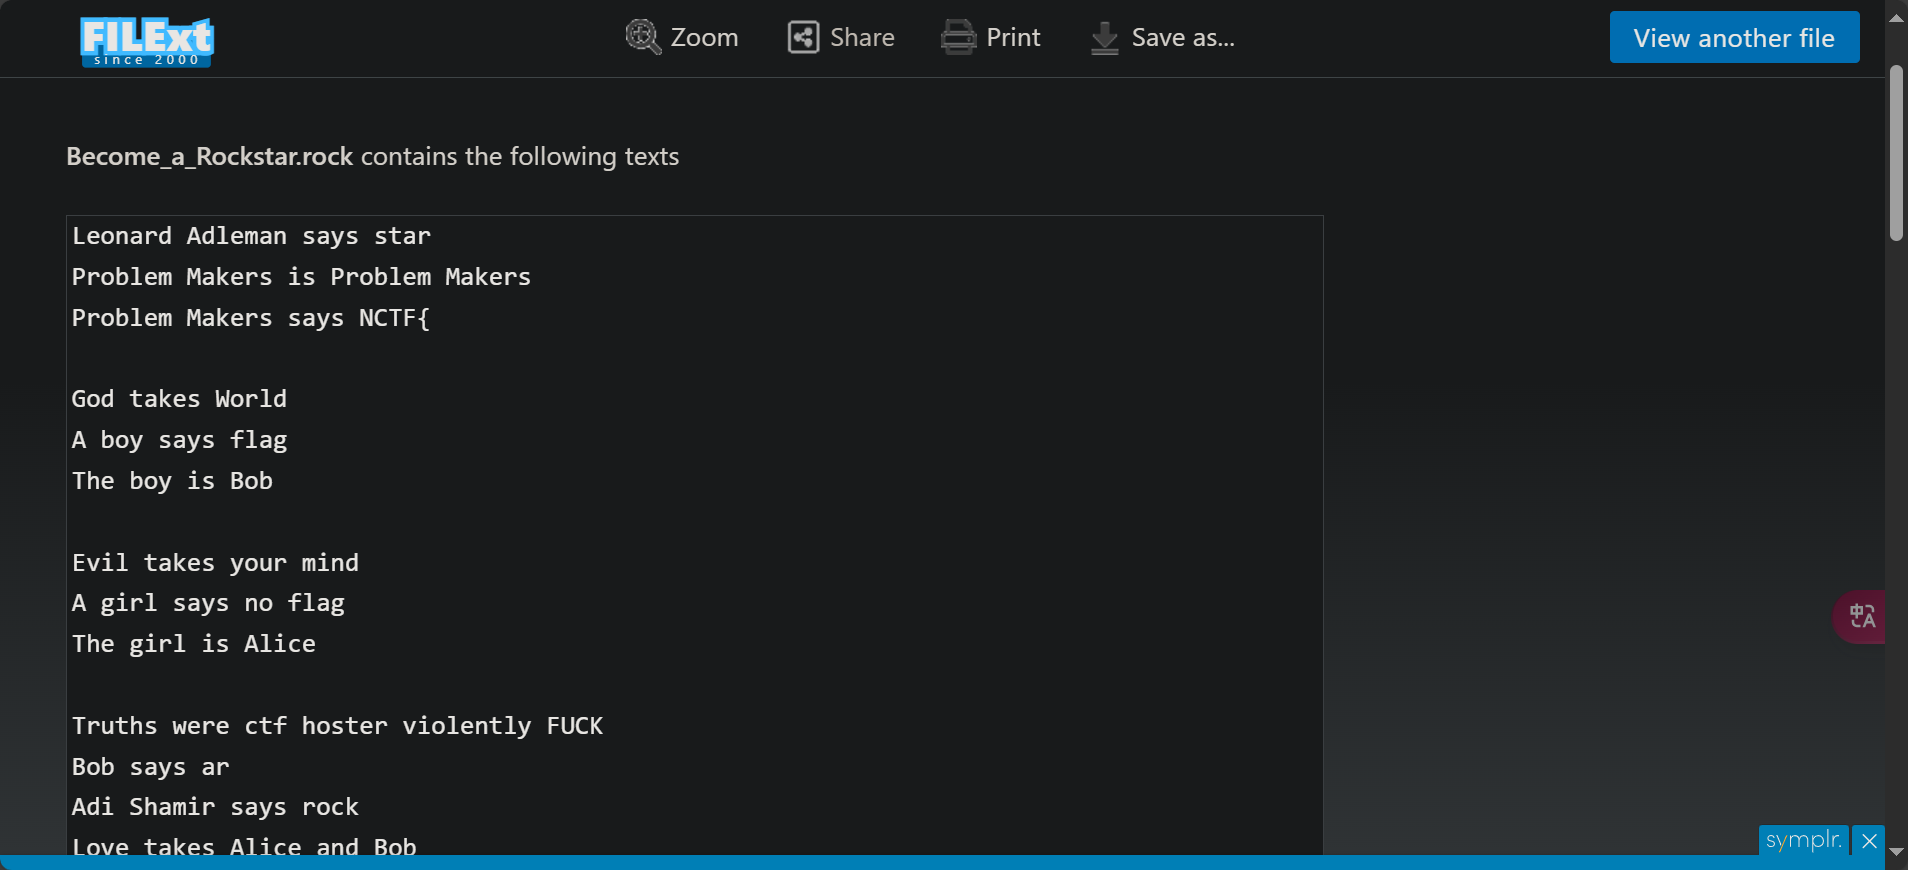This screenshot has height=870, width=1908.
Task: Click the Become_a_Rockstar.rock file name heading
Action: pyautogui.click(x=209, y=157)
